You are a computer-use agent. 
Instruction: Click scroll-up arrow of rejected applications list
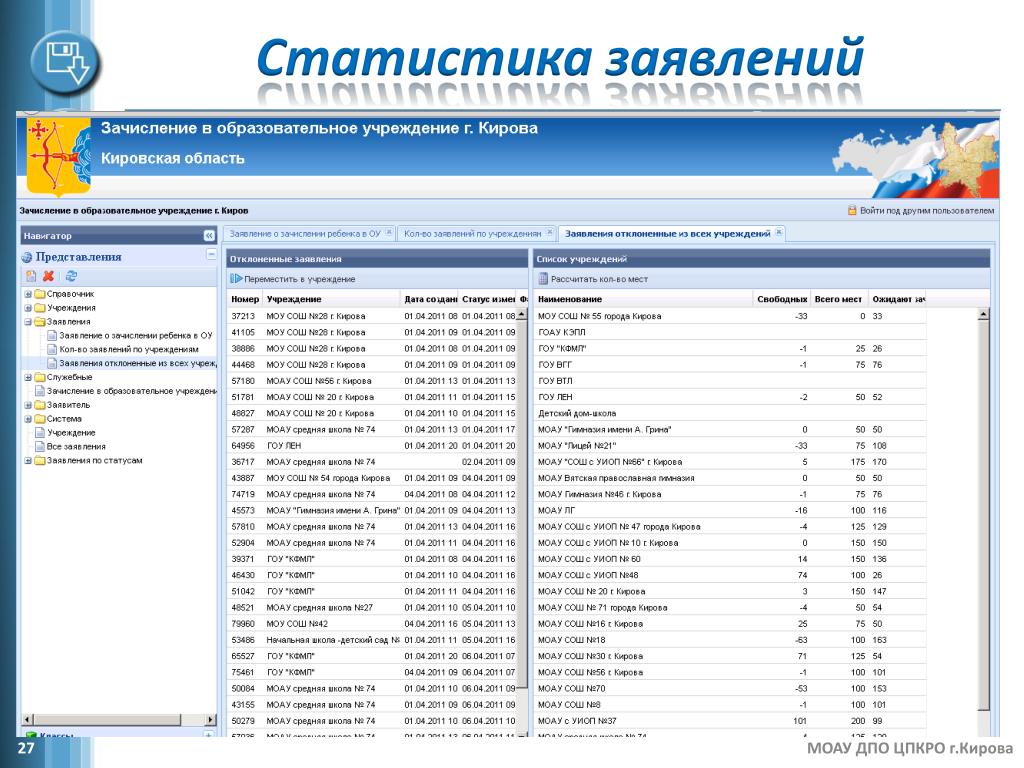coord(522,315)
